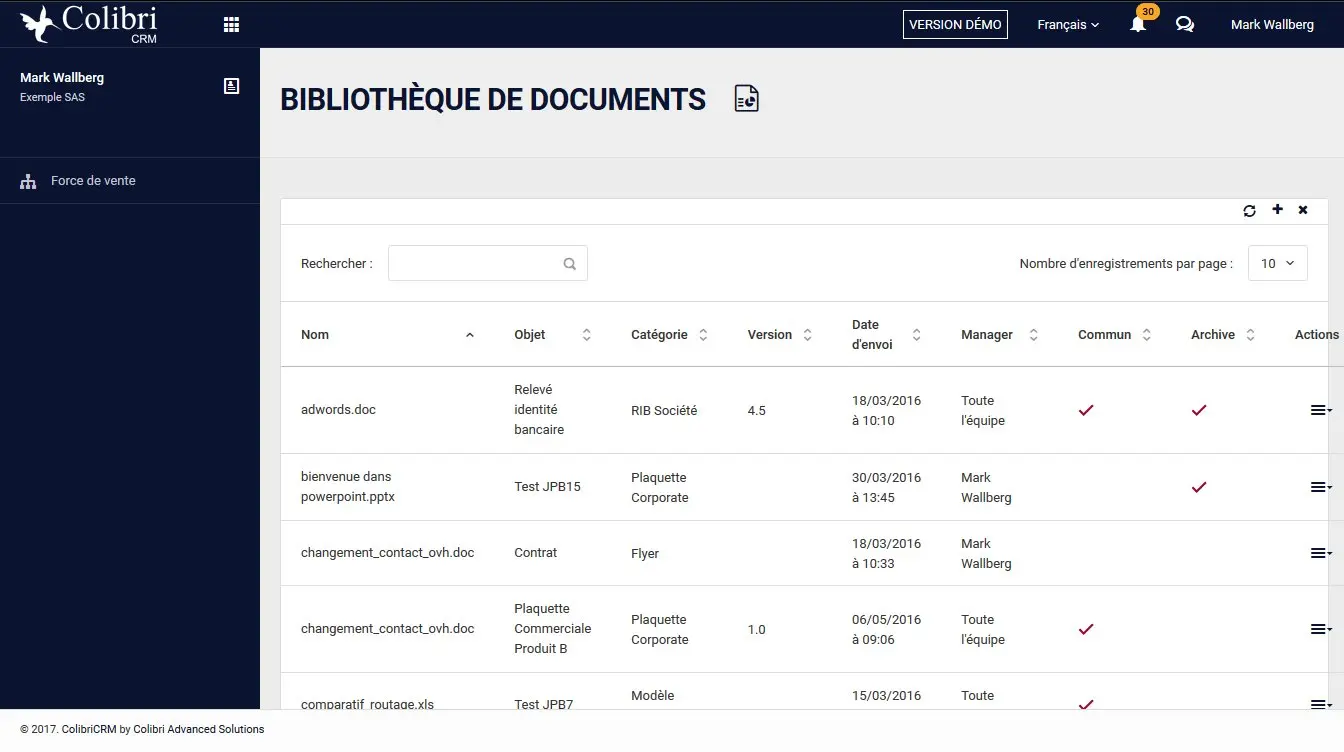The width and height of the screenshot is (1344, 752).
Task: Open actions menu for adwords.doc row
Action: pos(1320,410)
